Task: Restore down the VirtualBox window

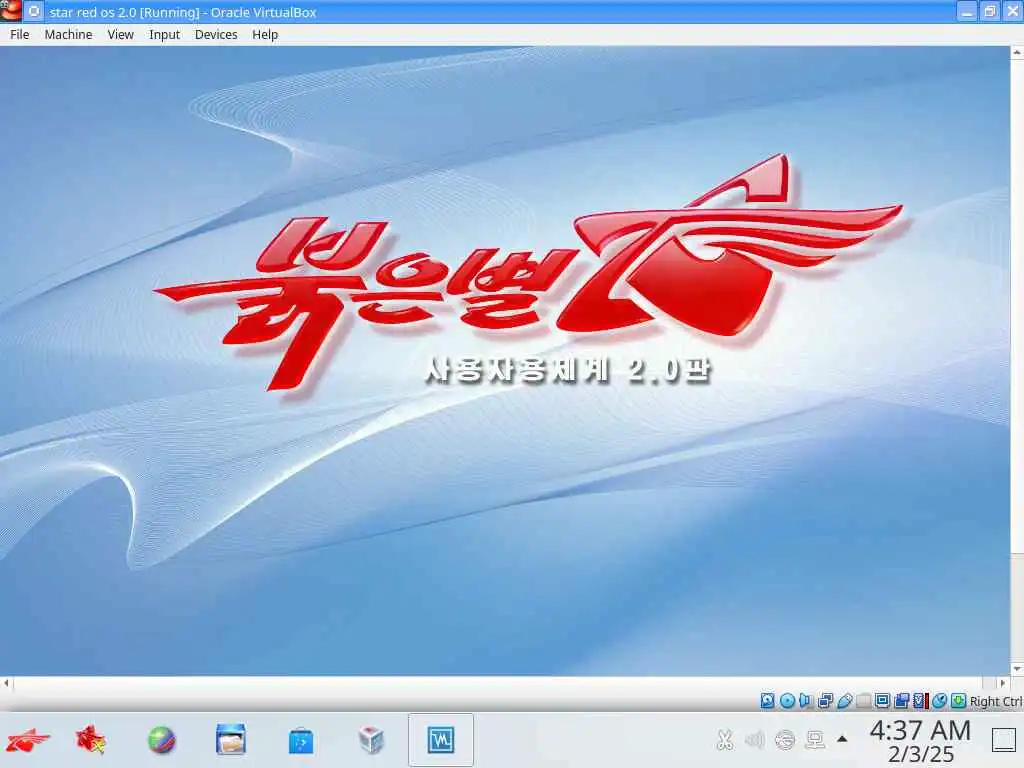Action: click(990, 12)
